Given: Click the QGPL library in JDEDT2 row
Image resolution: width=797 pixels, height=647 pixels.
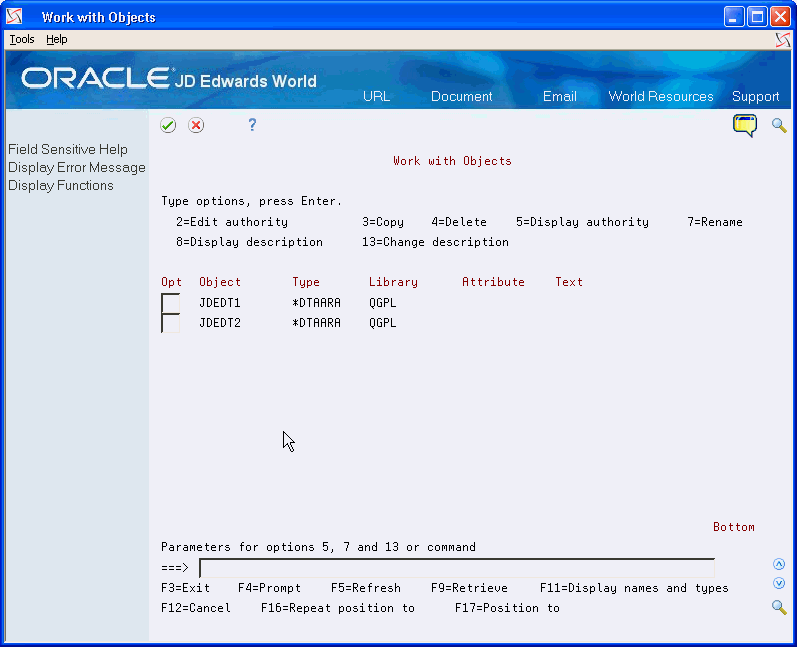Looking at the screenshot, I should (382, 323).
